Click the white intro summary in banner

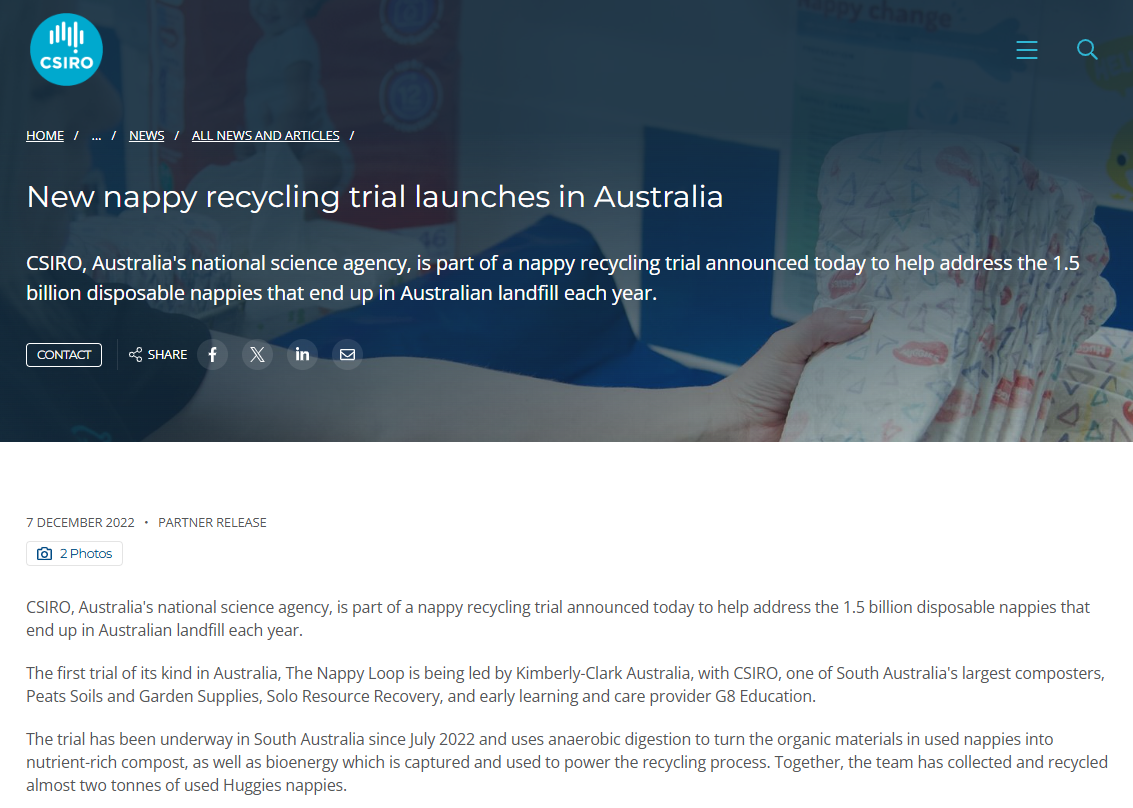pos(553,278)
